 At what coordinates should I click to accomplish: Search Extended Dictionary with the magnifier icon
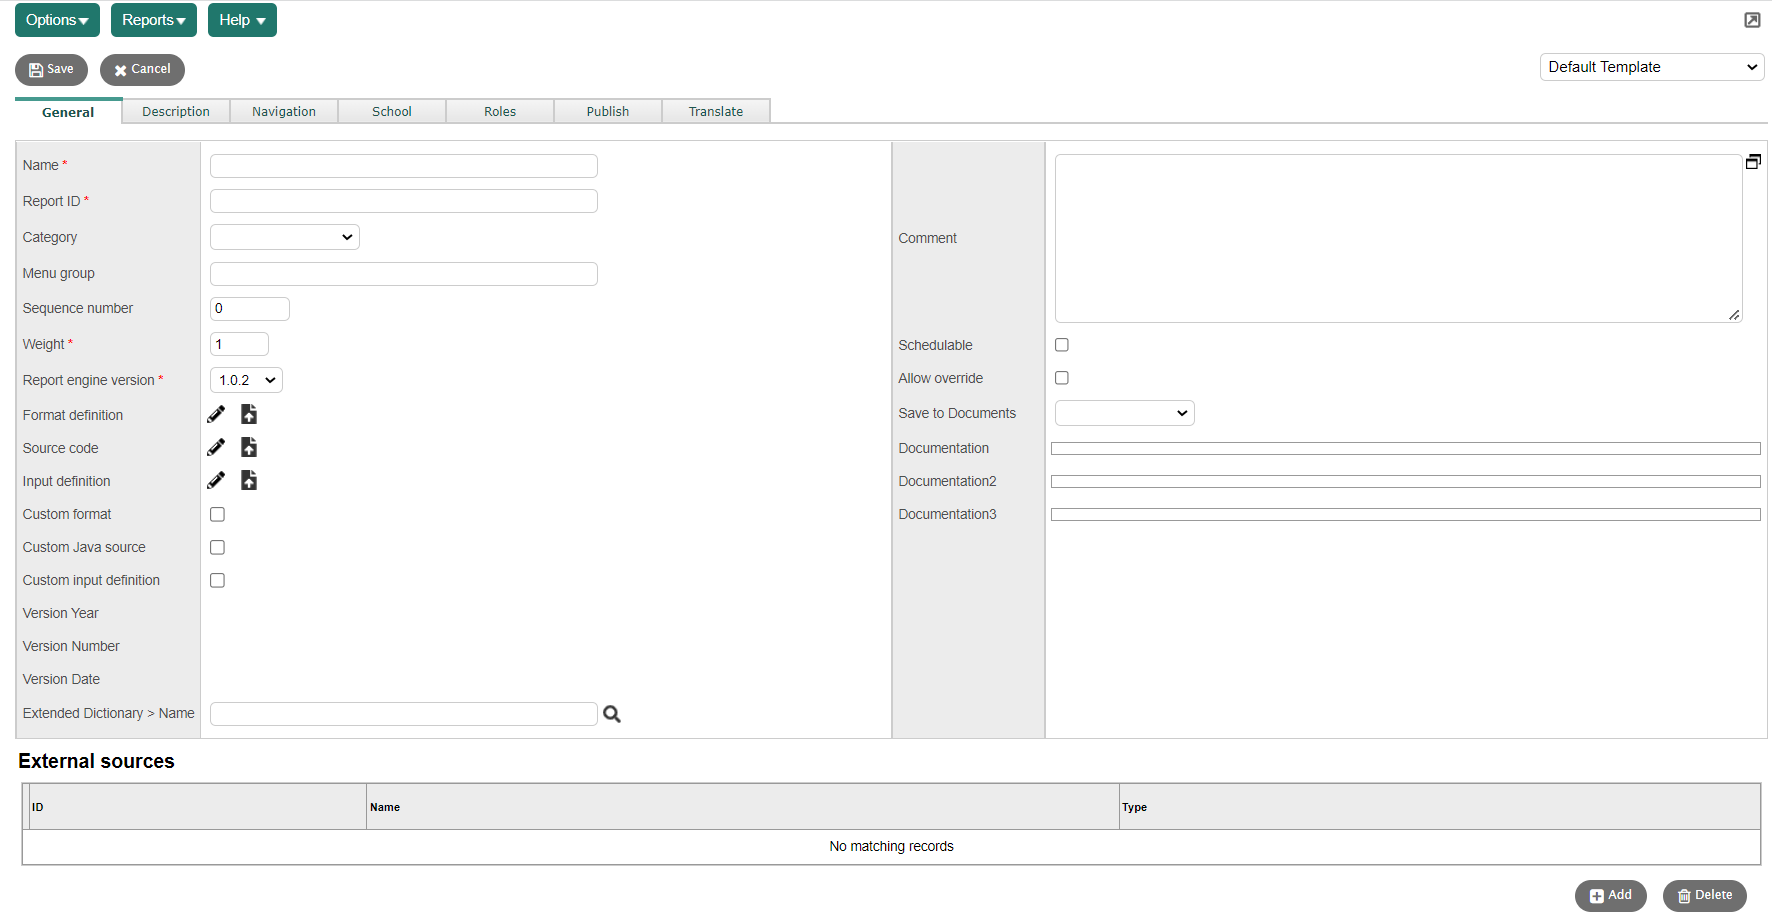(x=612, y=714)
